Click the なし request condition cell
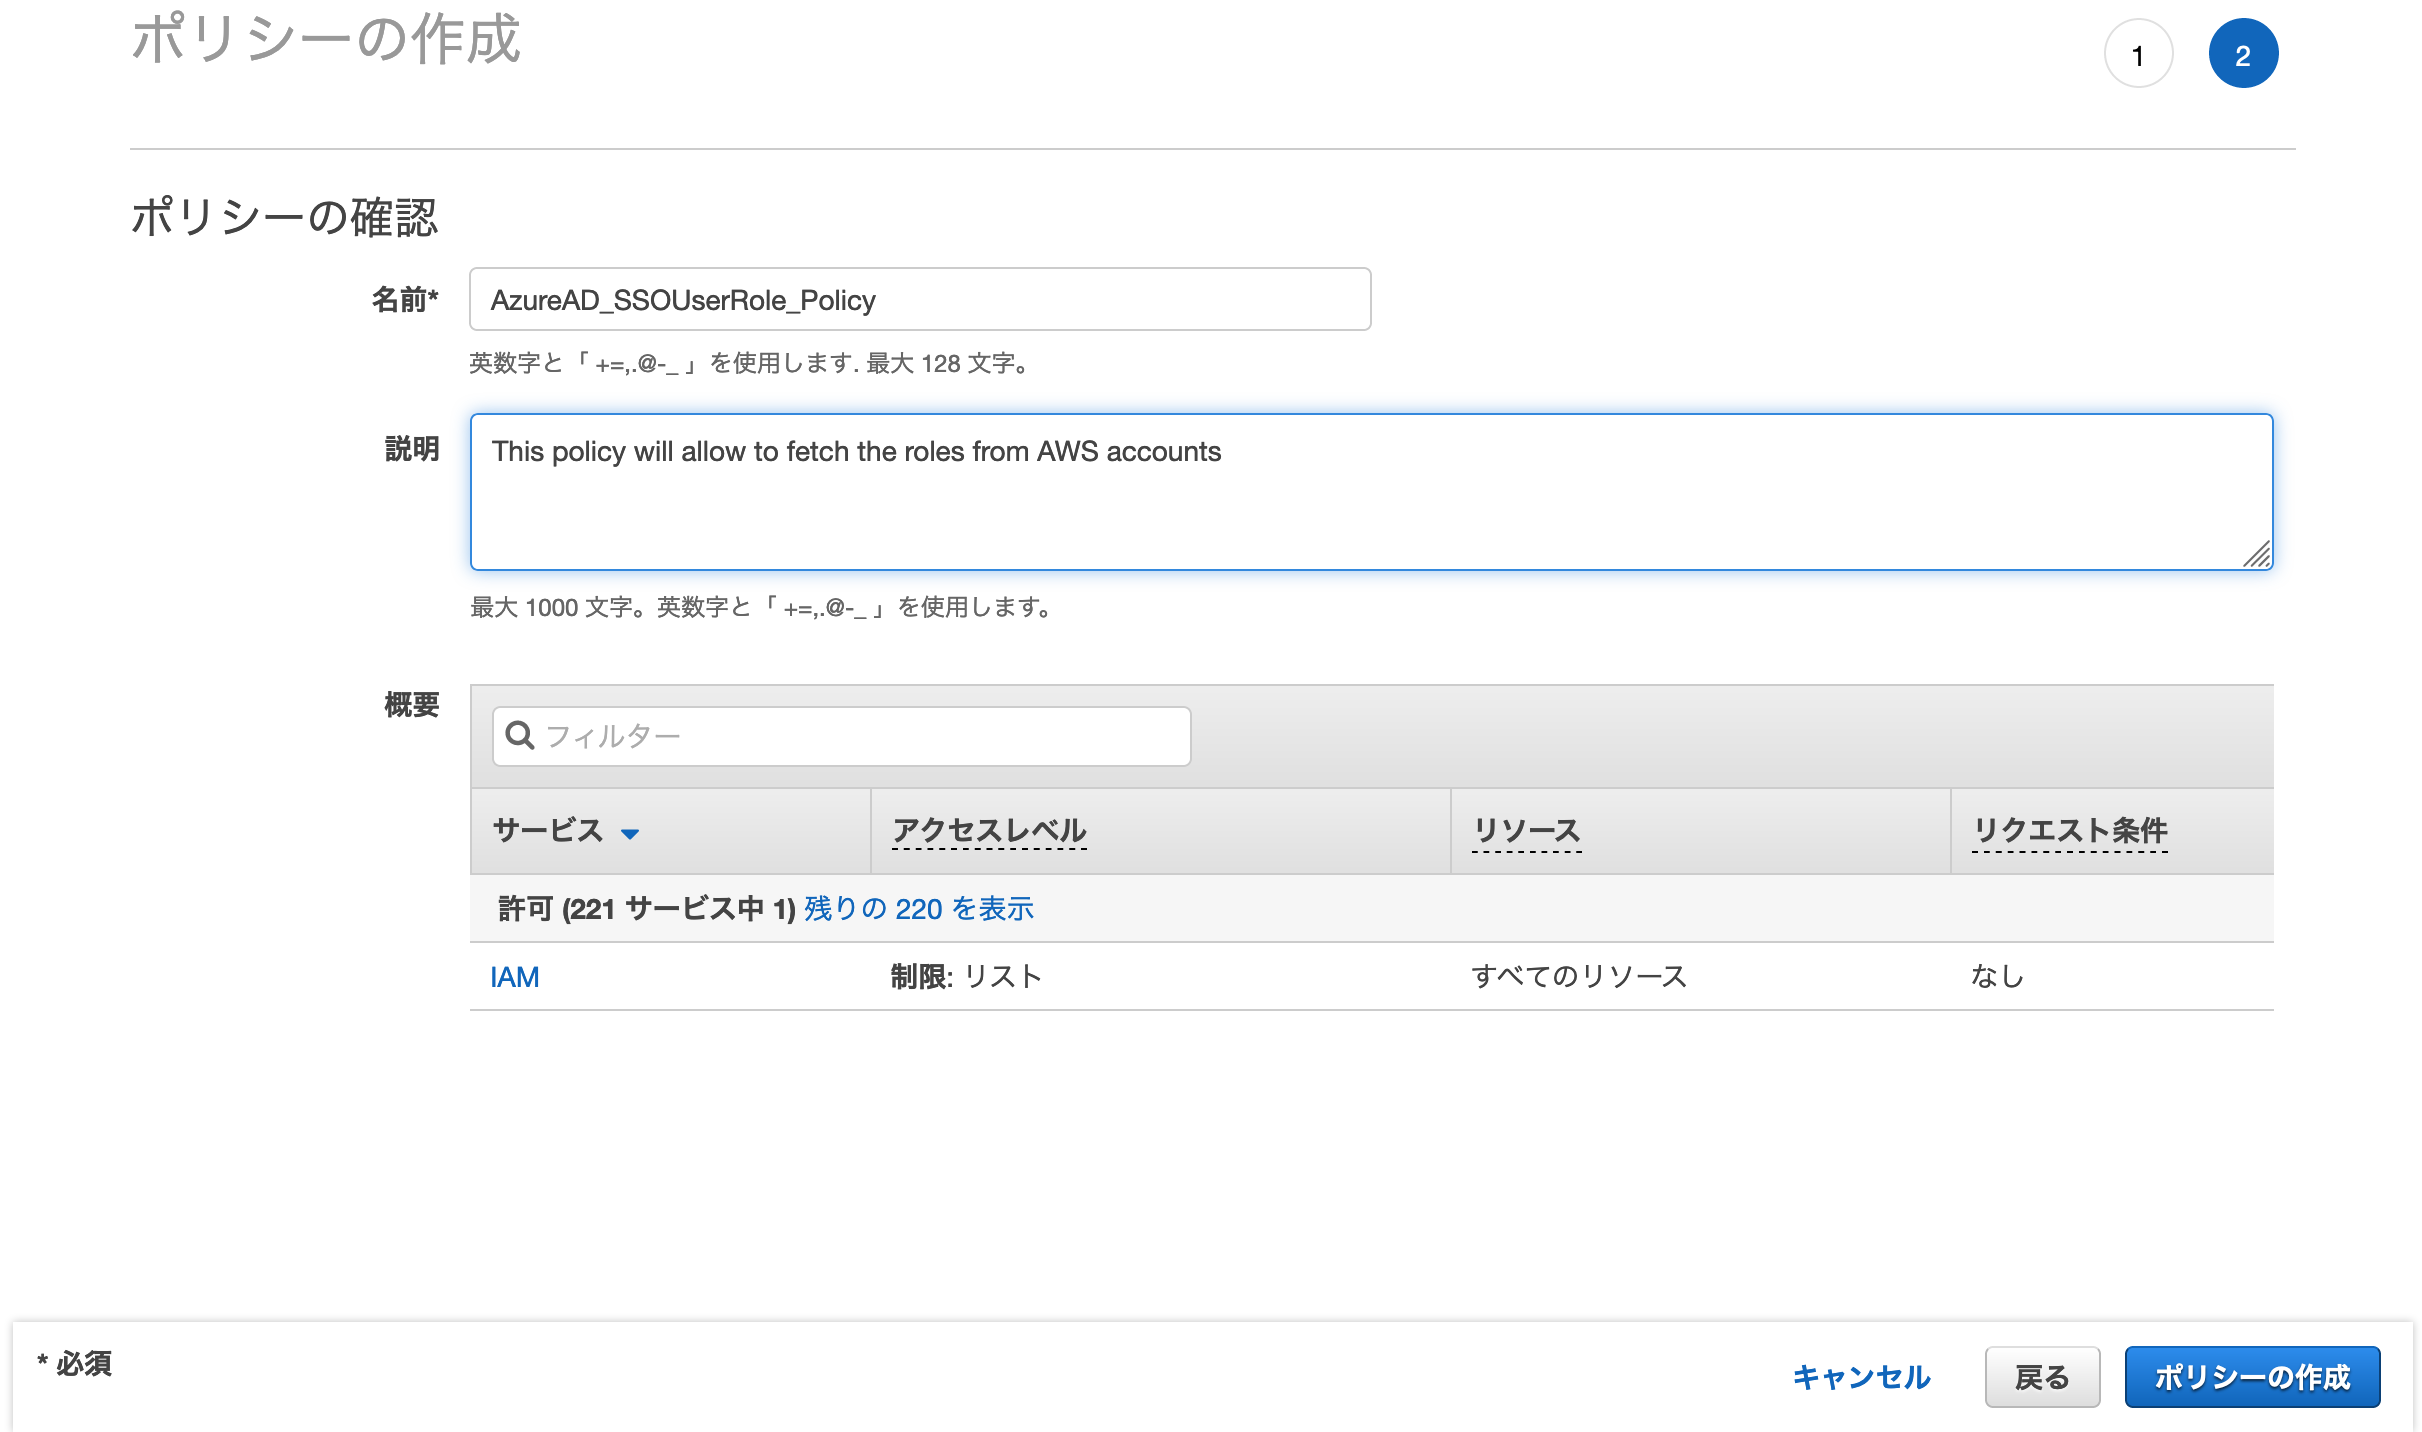Image resolution: width=2422 pixels, height=1432 pixels. (x=1997, y=977)
